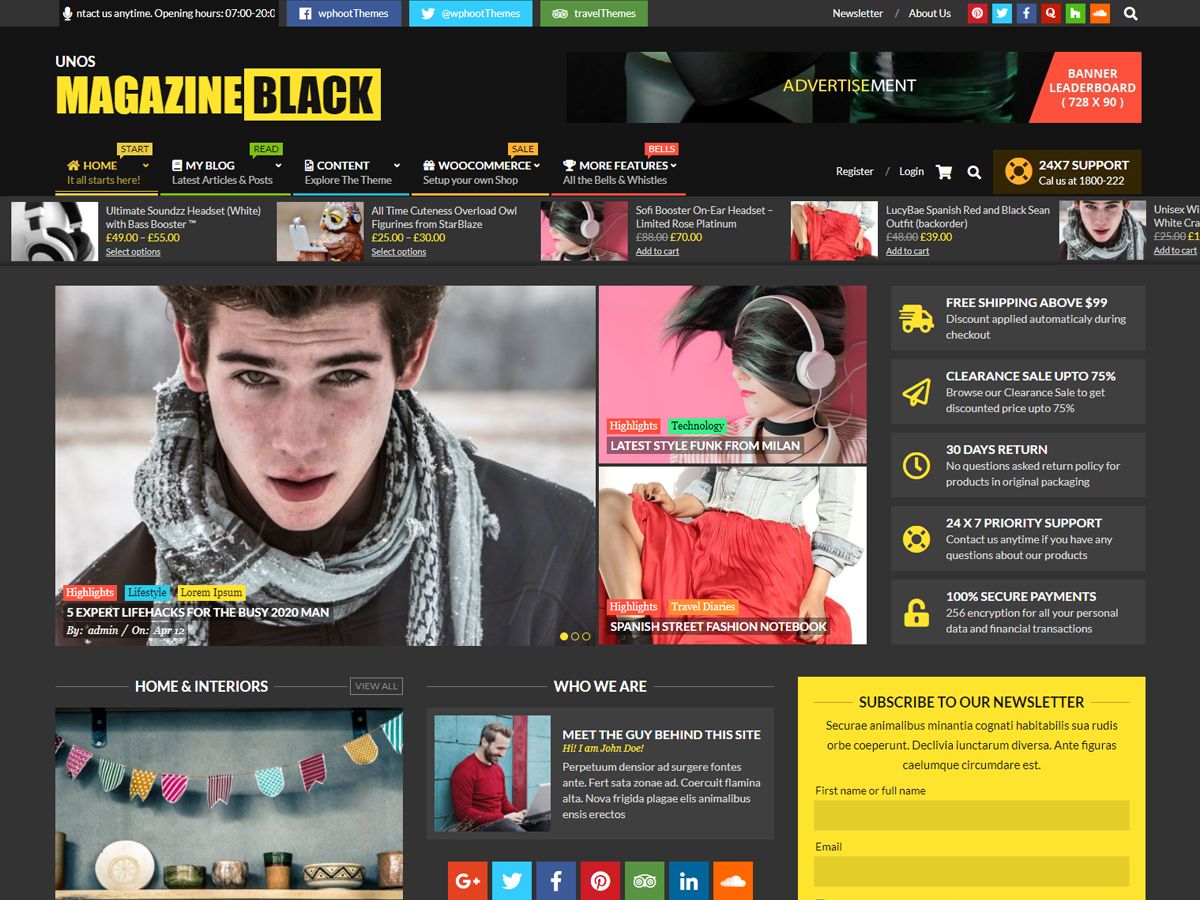Image resolution: width=1200 pixels, height=900 pixels.
Task: Click the Quora icon in the top bar
Action: [x=1052, y=14]
